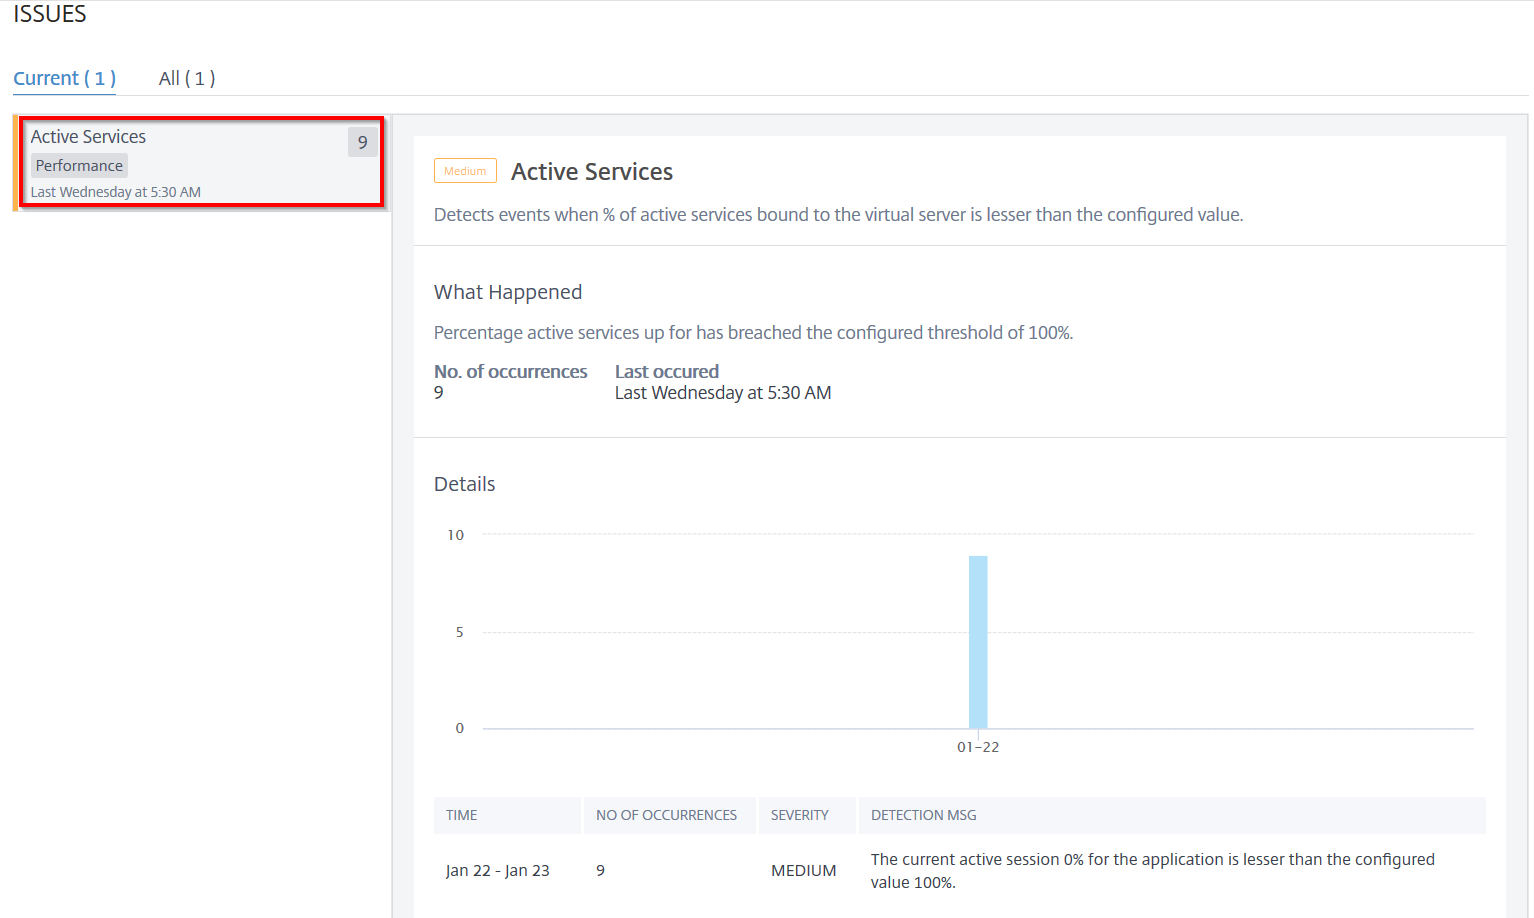
Task: Click the Medium severity badge
Action: (x=465, y=171)
